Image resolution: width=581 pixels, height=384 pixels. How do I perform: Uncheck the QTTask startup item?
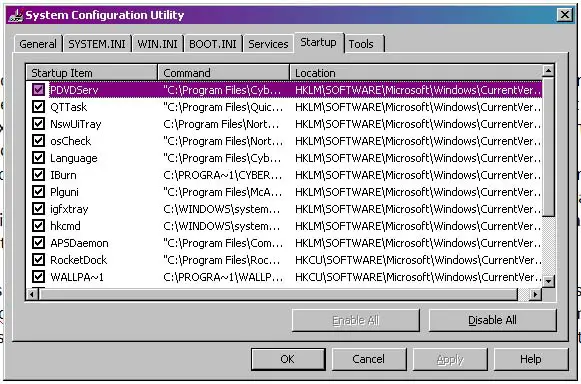tap(38, 107)
